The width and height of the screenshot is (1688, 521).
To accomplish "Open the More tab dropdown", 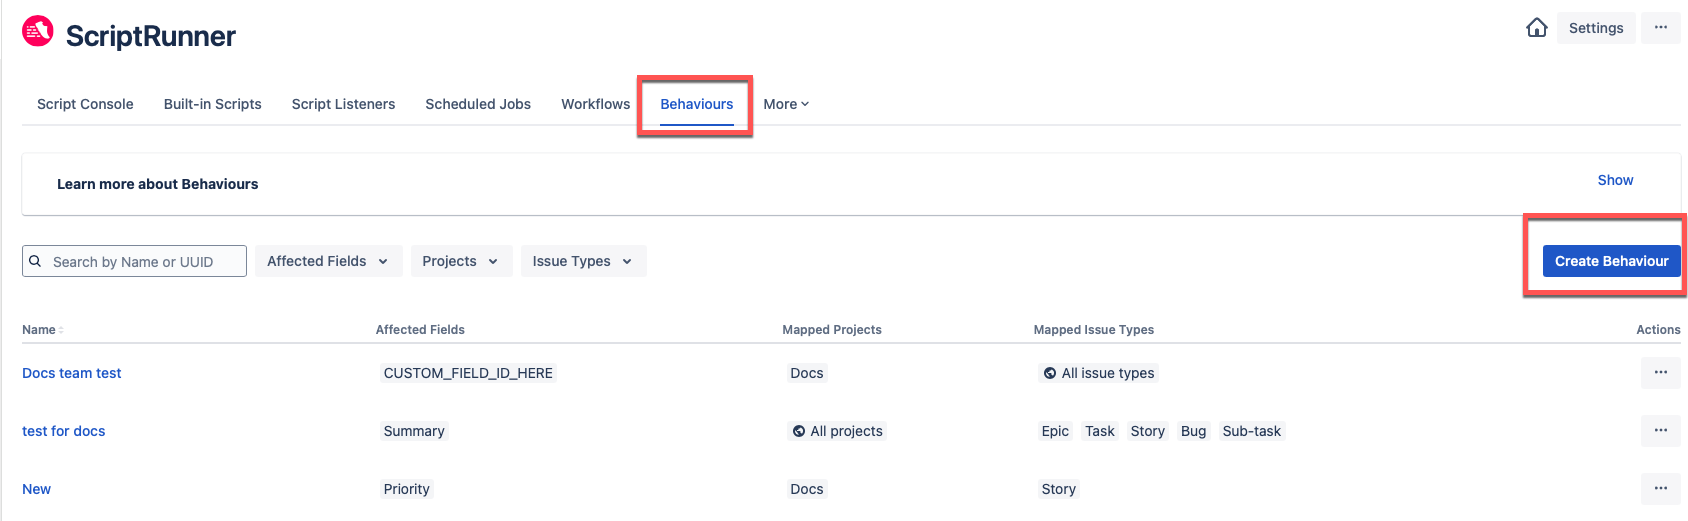I will click(786, 104).
